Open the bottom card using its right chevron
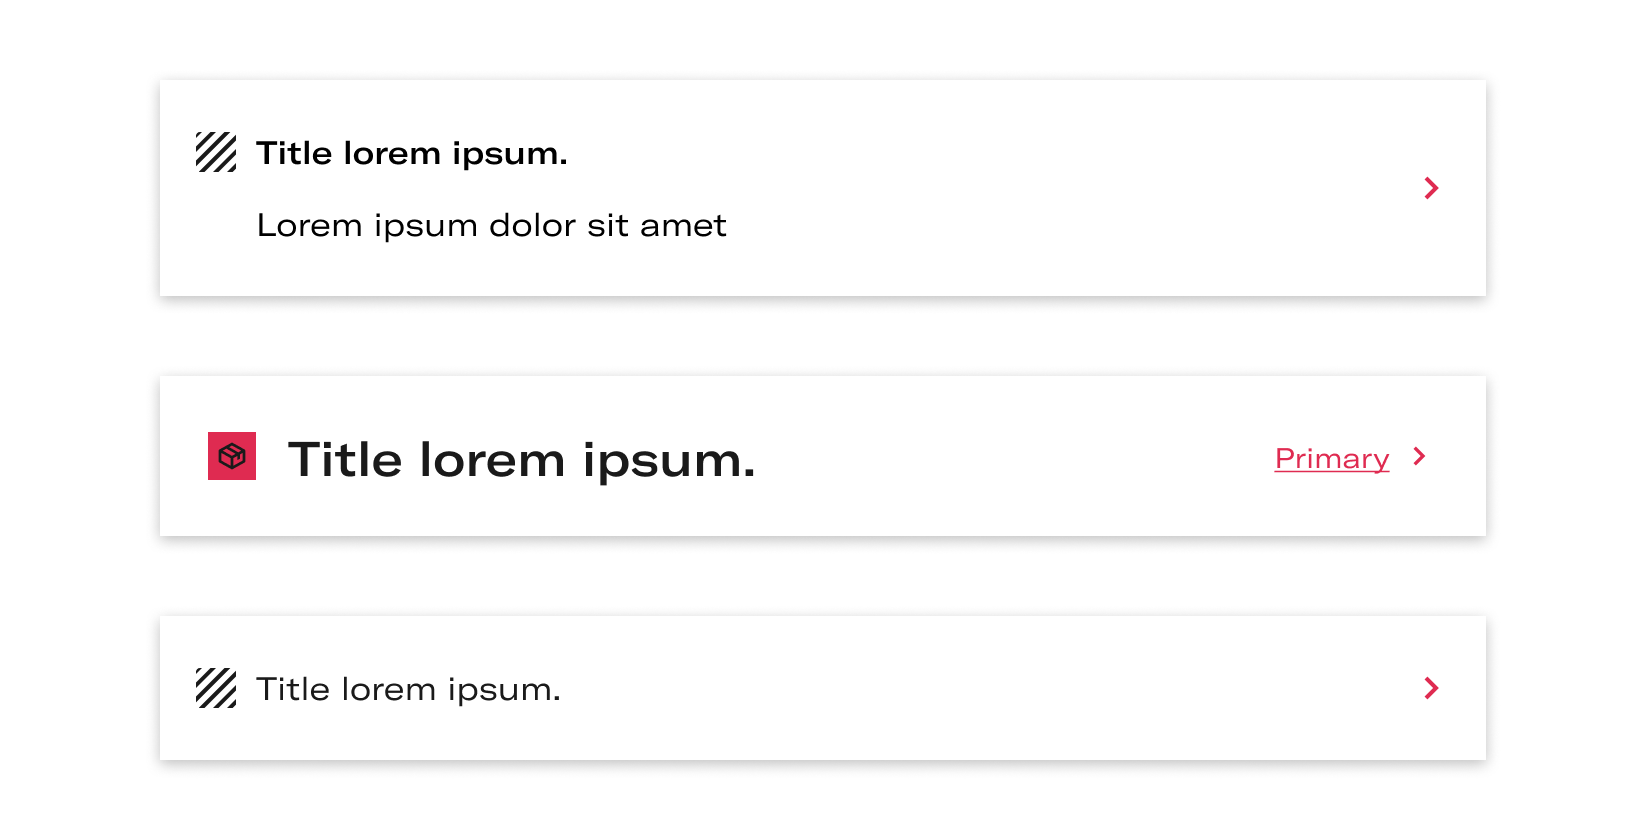Screen dimensions: 1642x840 click(x=1431, y=688)
